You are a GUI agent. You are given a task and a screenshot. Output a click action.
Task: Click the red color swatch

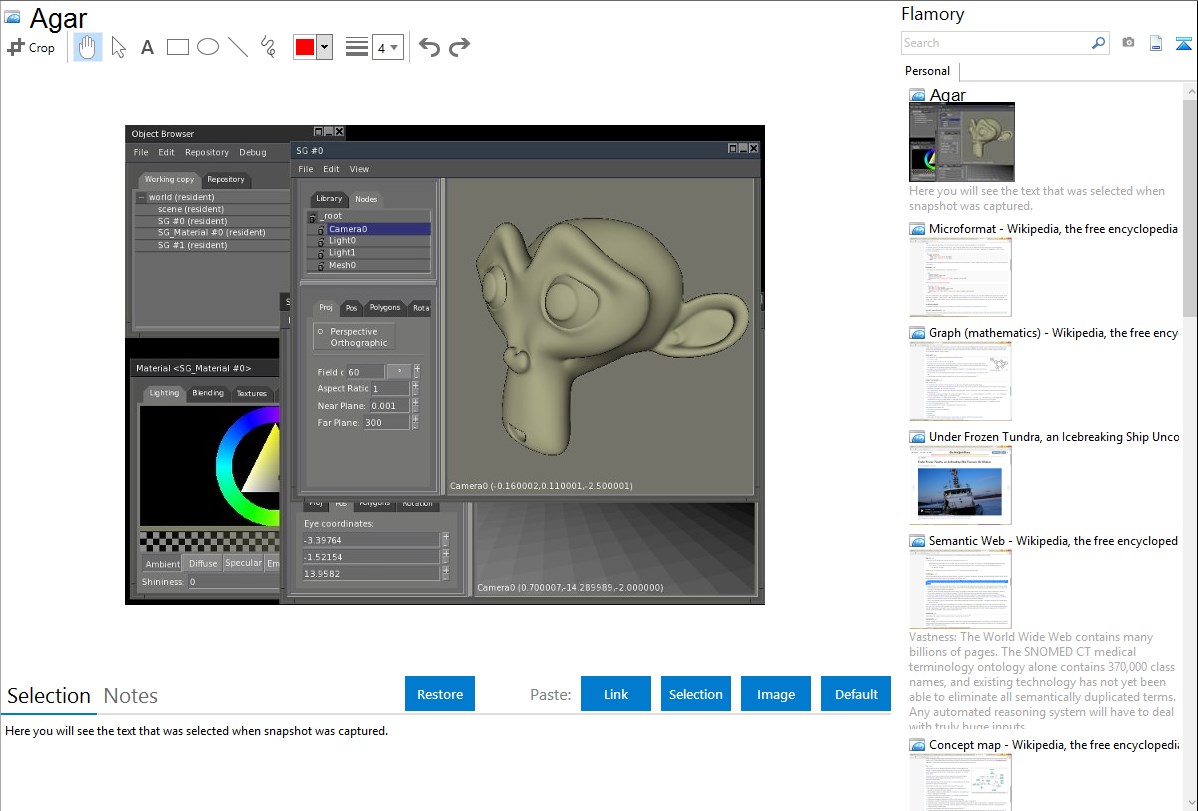pos(305,47)
